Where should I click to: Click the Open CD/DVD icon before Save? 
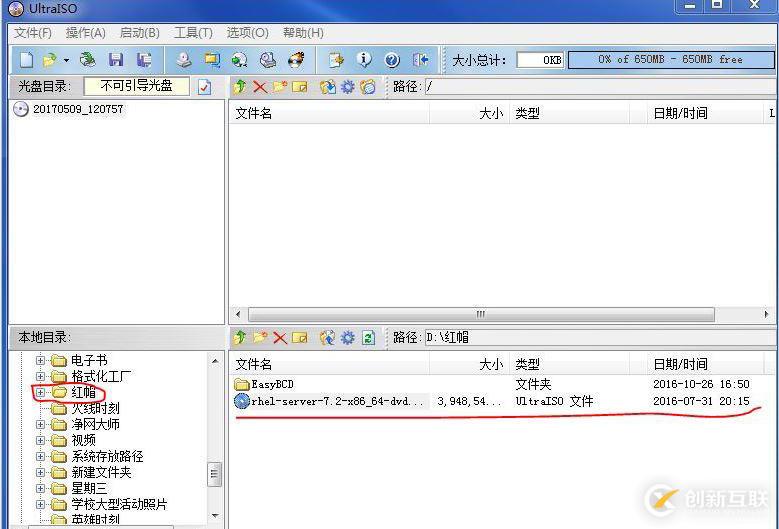88,60
